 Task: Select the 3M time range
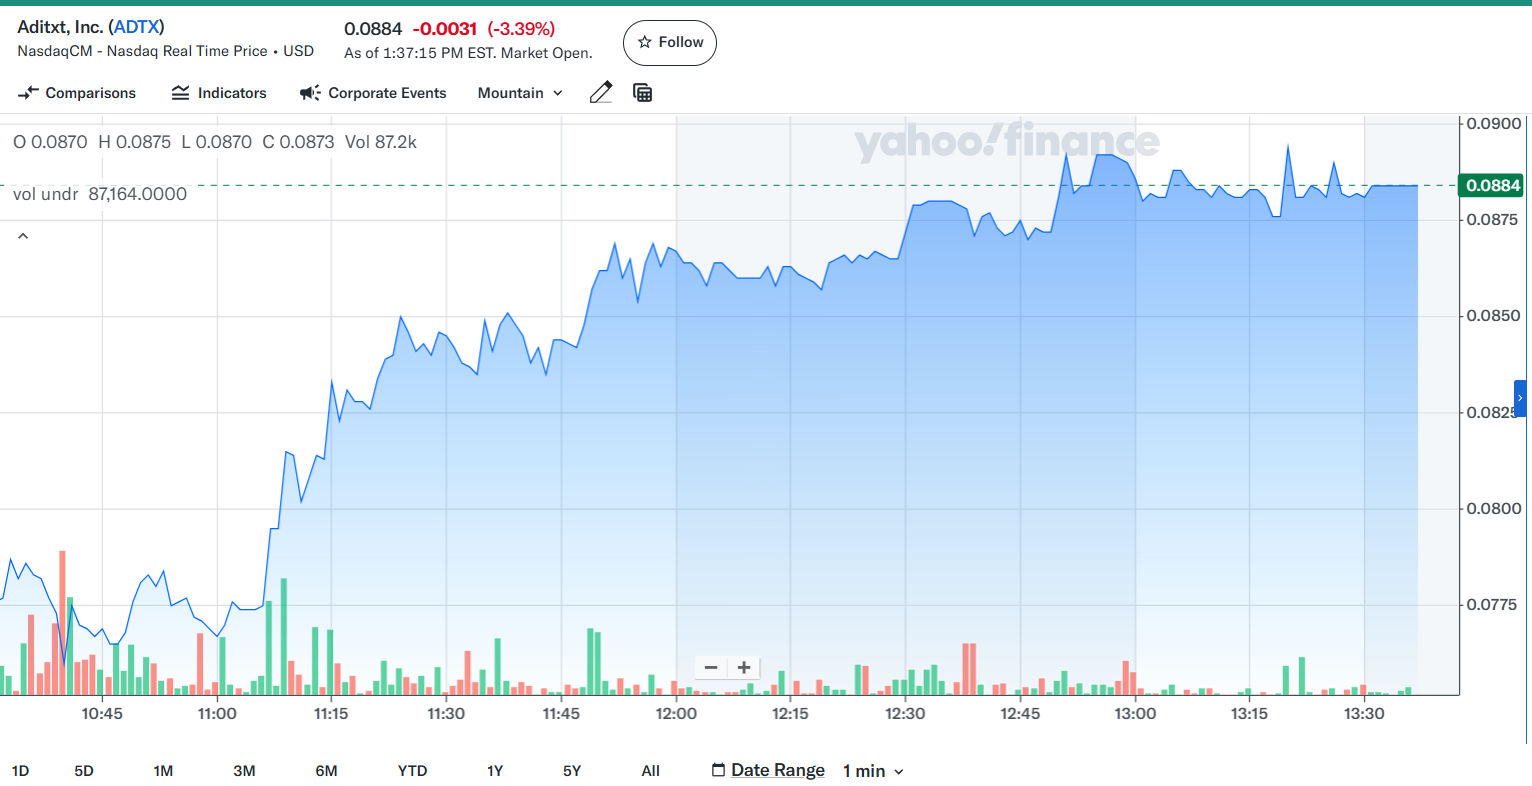tap(244, 771)
